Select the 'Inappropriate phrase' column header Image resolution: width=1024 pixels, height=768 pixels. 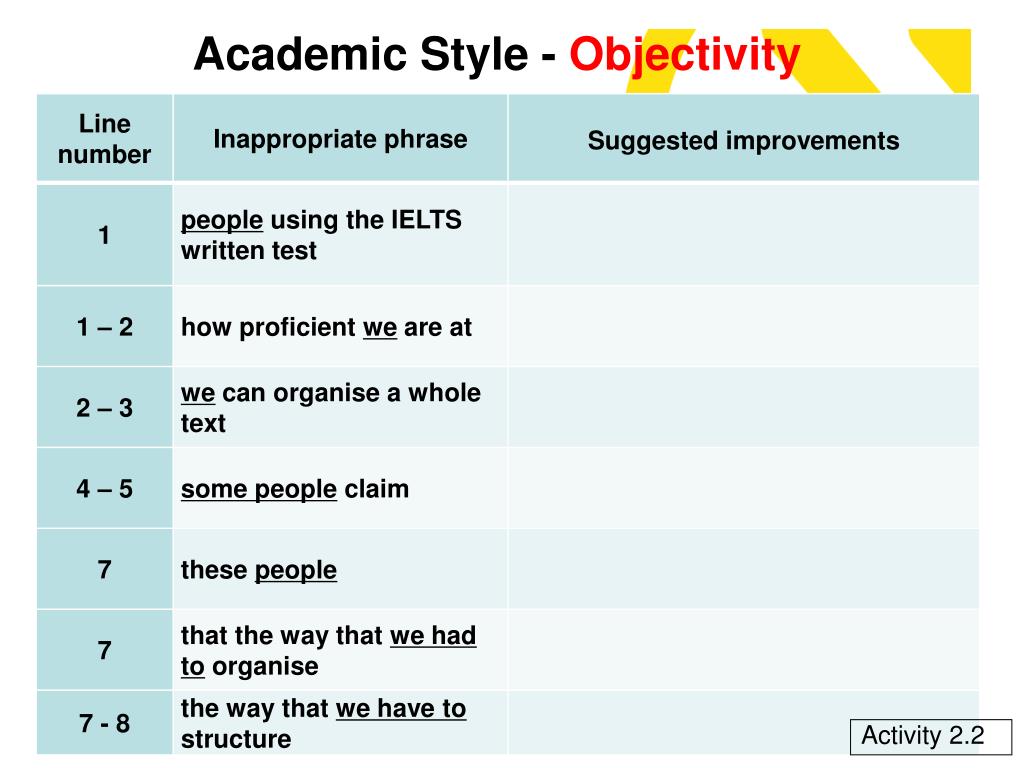tap(340, 138)
